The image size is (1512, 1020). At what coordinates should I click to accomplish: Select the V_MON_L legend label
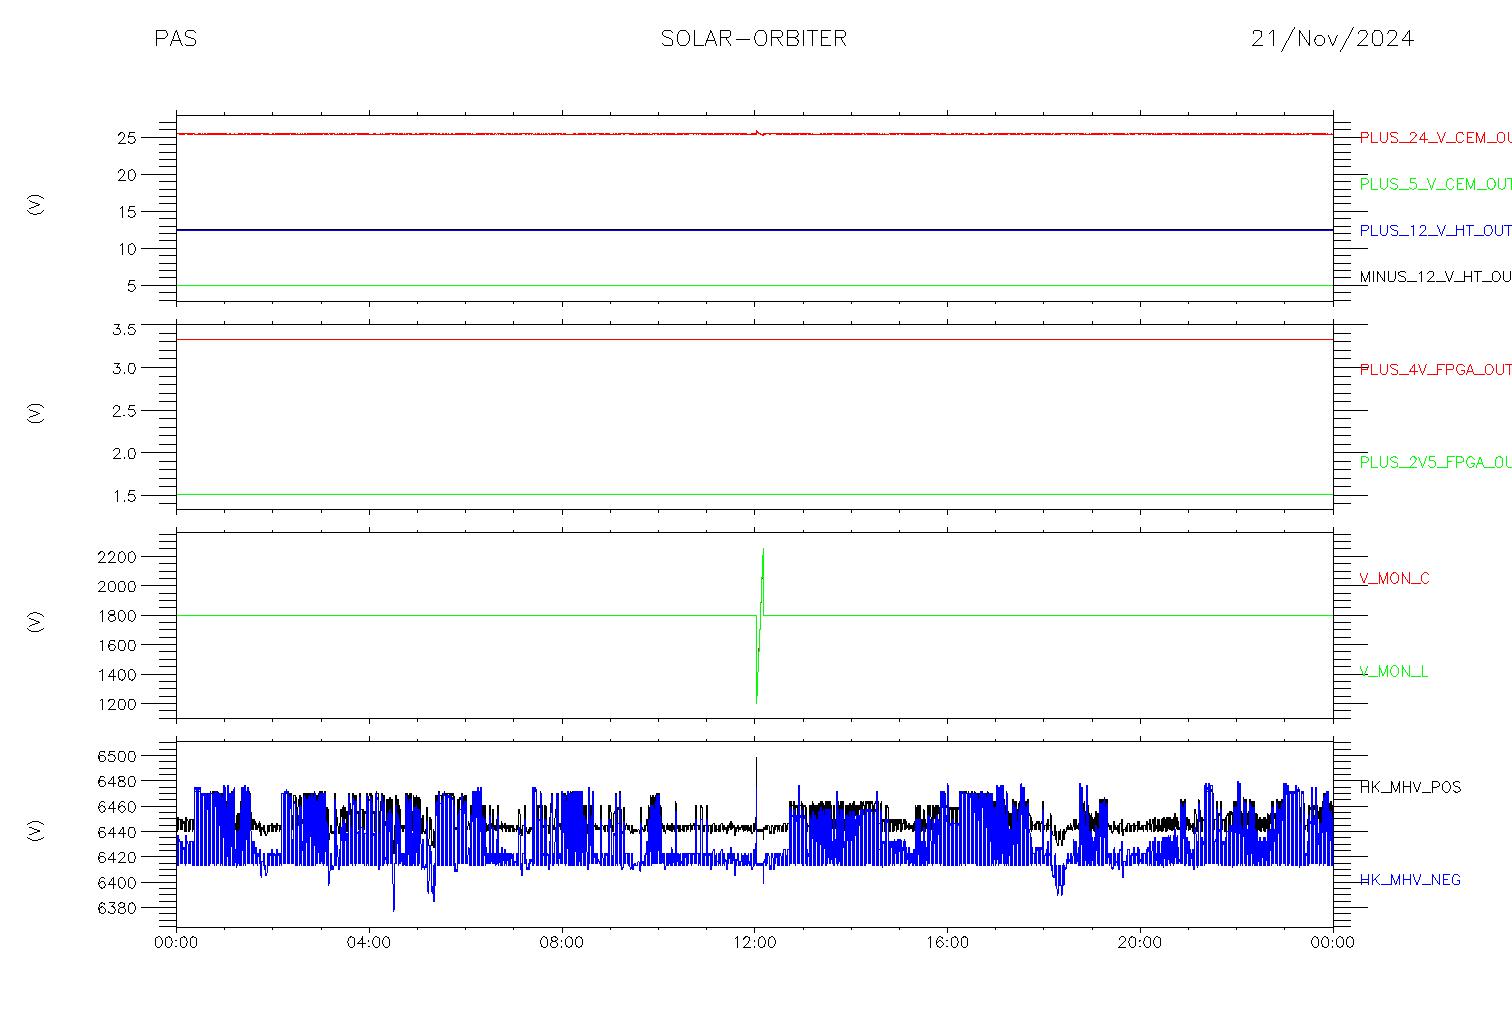(x=1393, y=672)
